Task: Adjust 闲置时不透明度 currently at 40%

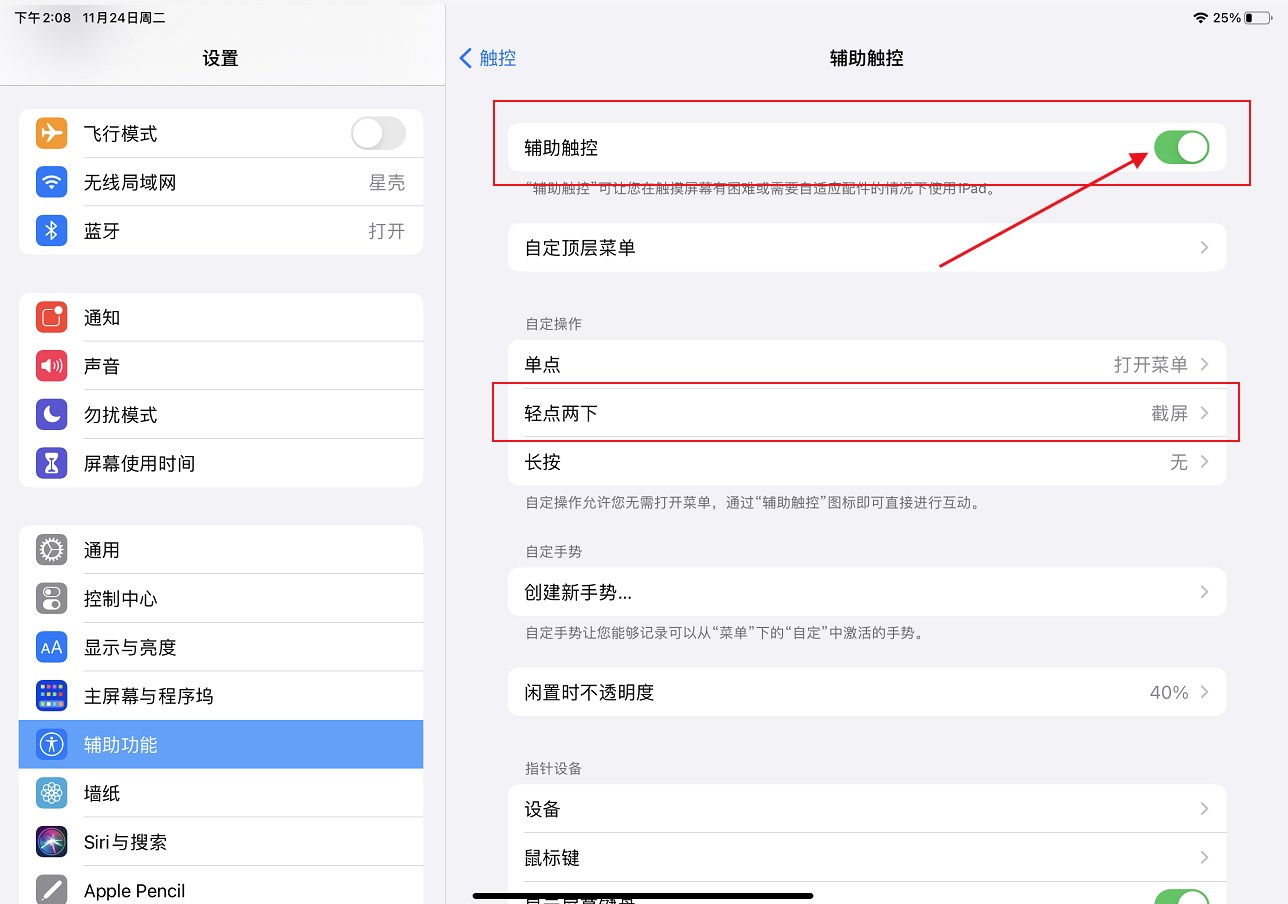Action: pos(866,691)
